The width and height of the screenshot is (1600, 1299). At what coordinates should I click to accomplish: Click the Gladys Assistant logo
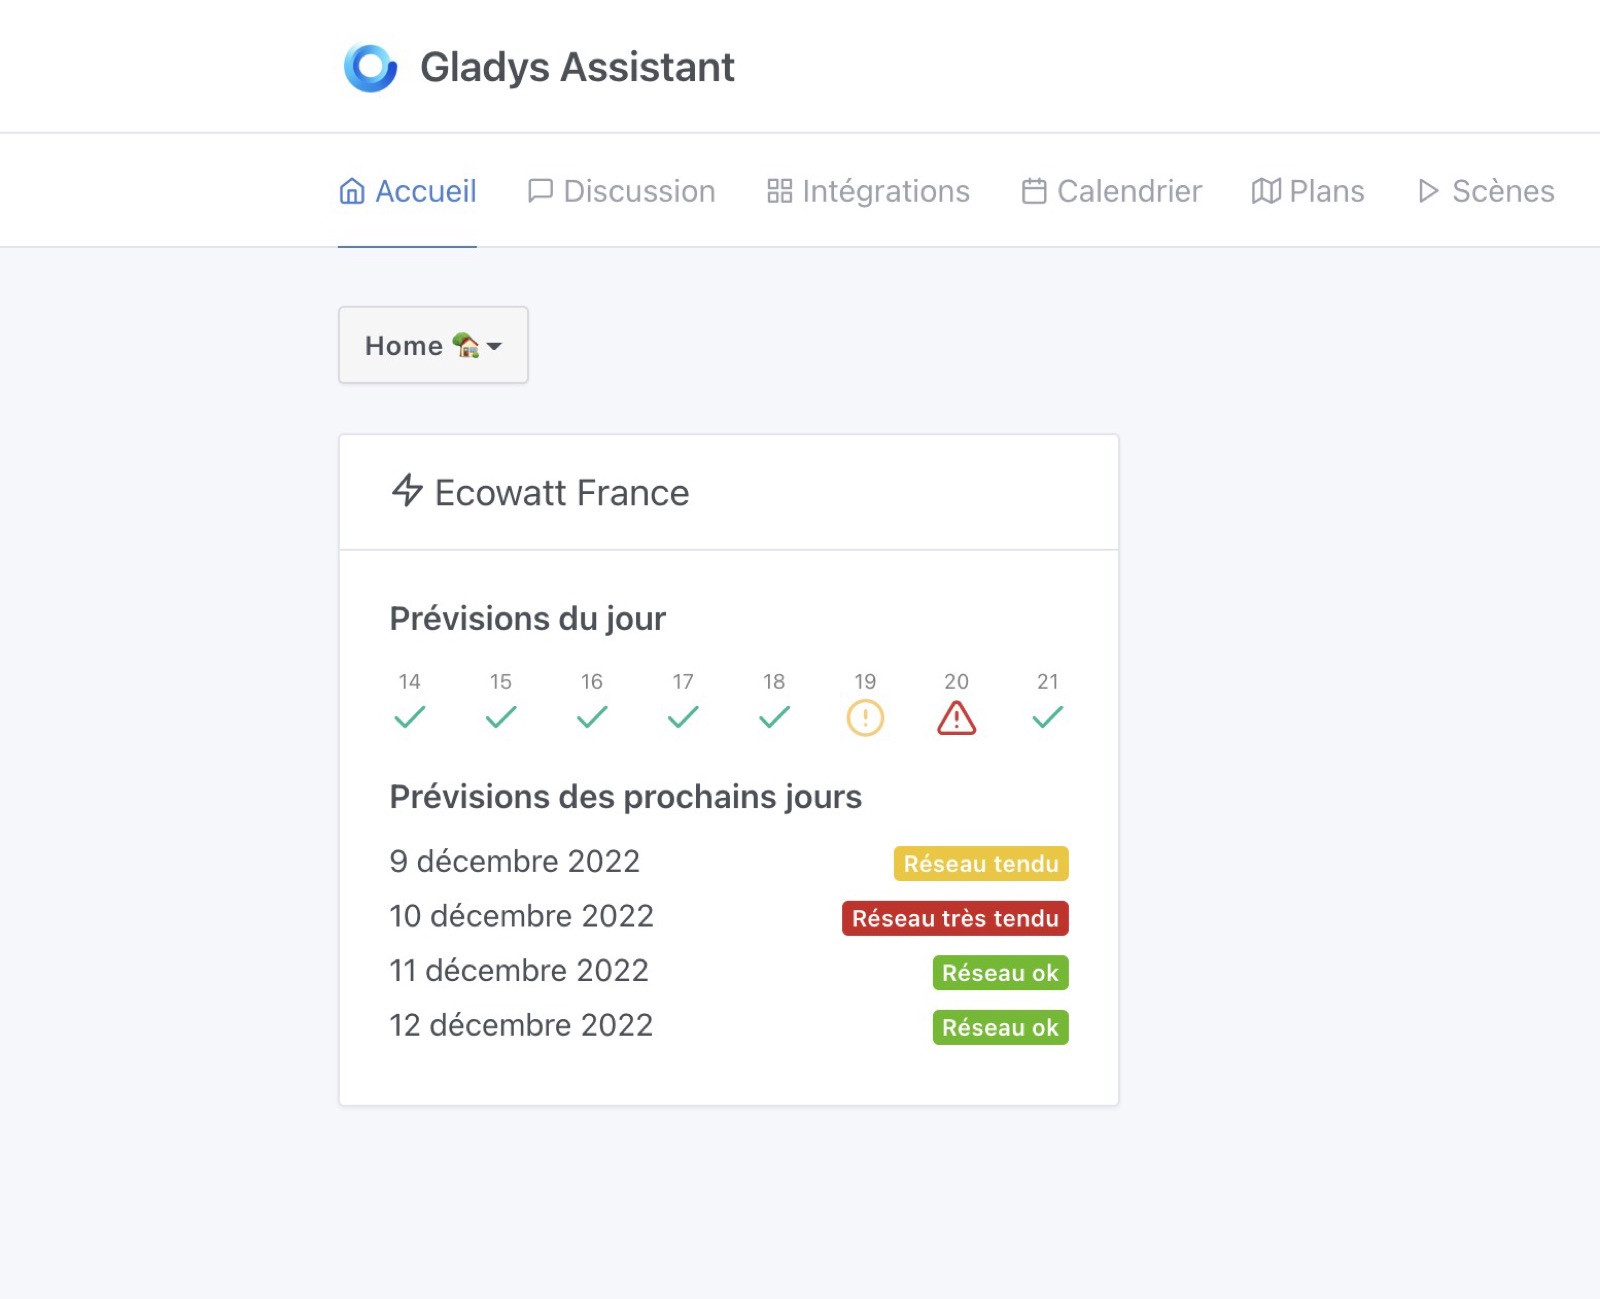(371, 66)
